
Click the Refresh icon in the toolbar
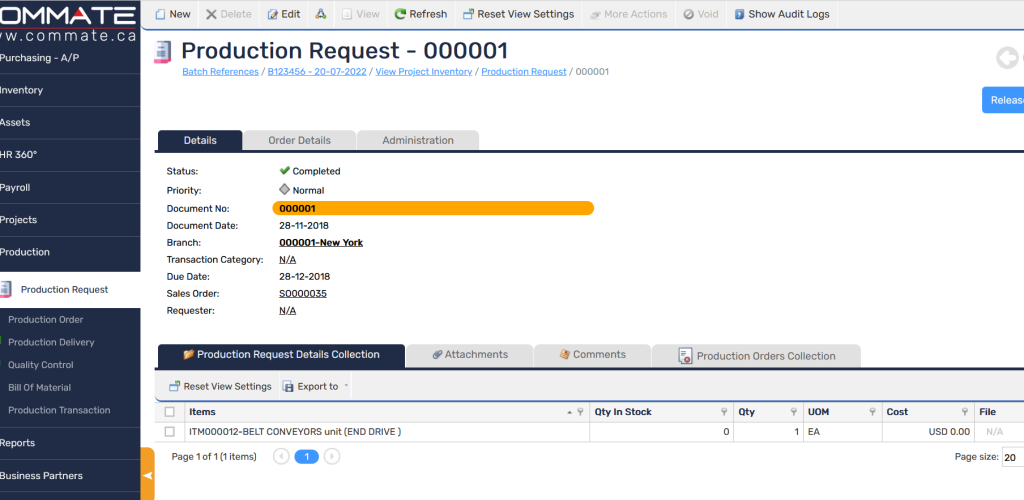pos(401,14)
